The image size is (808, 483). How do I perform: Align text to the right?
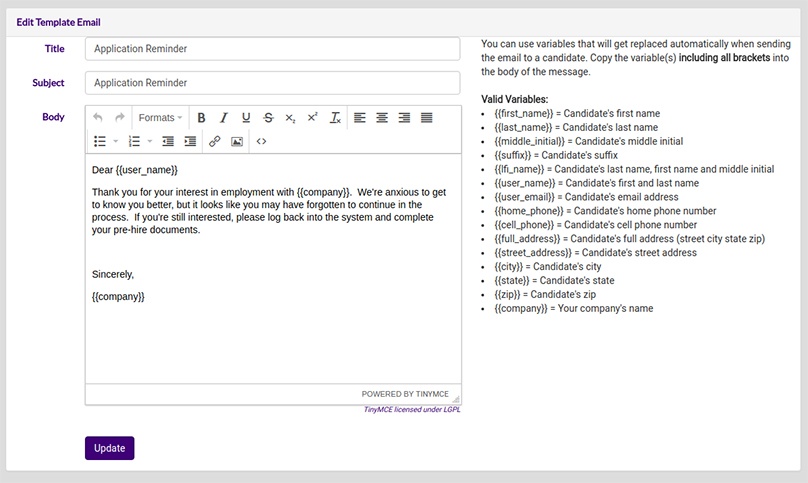(404, 118)
